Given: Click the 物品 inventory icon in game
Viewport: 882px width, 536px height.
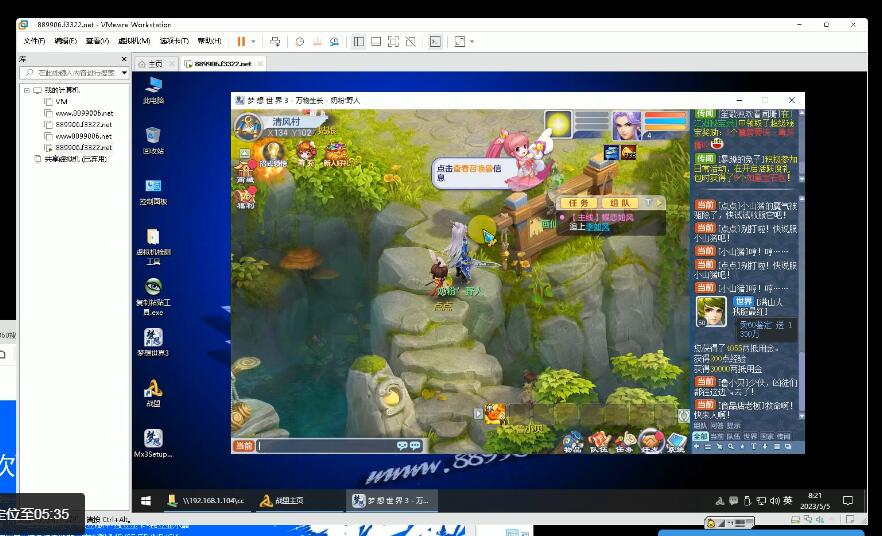Looking at the screenshot, I should click(x=573, y=443).
